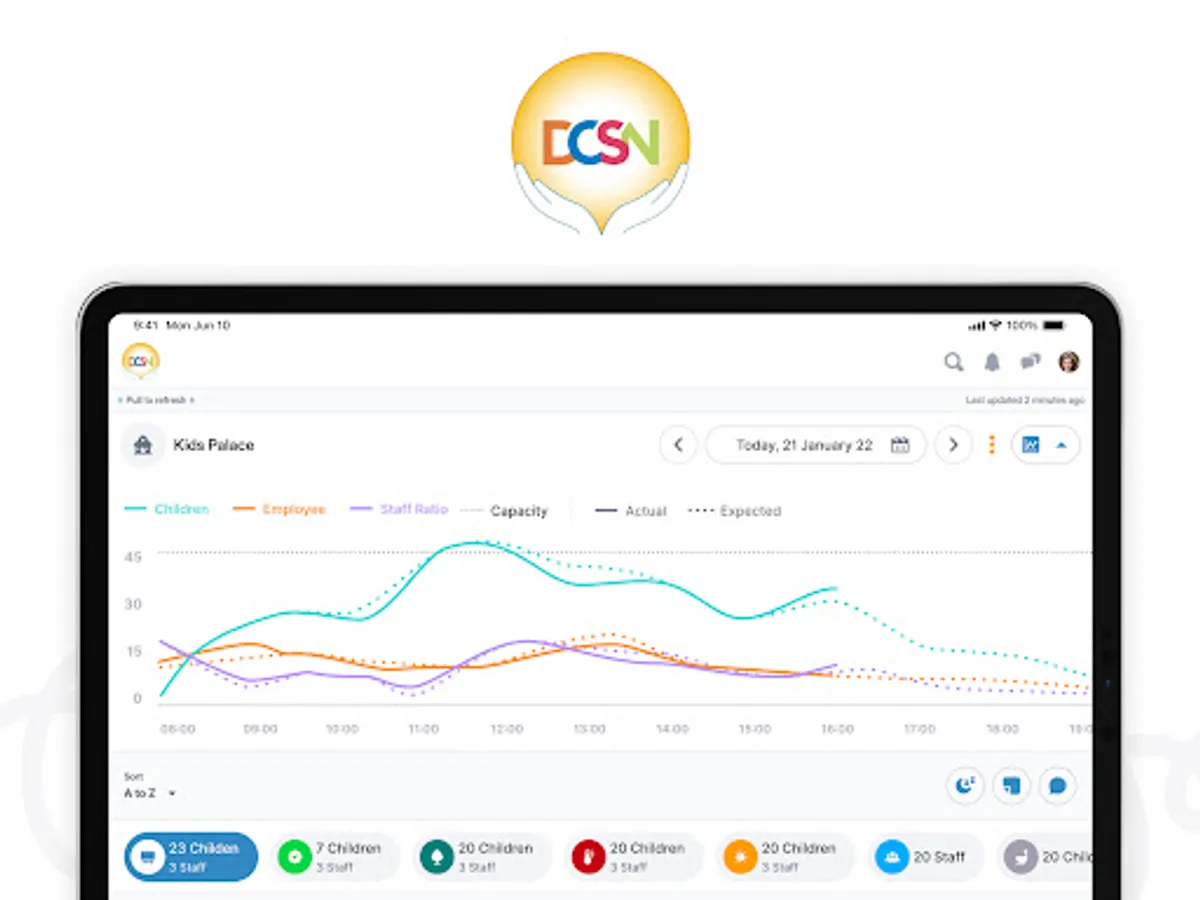This screenshot has height=900, width=1200.
Task: Click the Today, 21 January 22 date field
Action: click(x=816, y=445)
